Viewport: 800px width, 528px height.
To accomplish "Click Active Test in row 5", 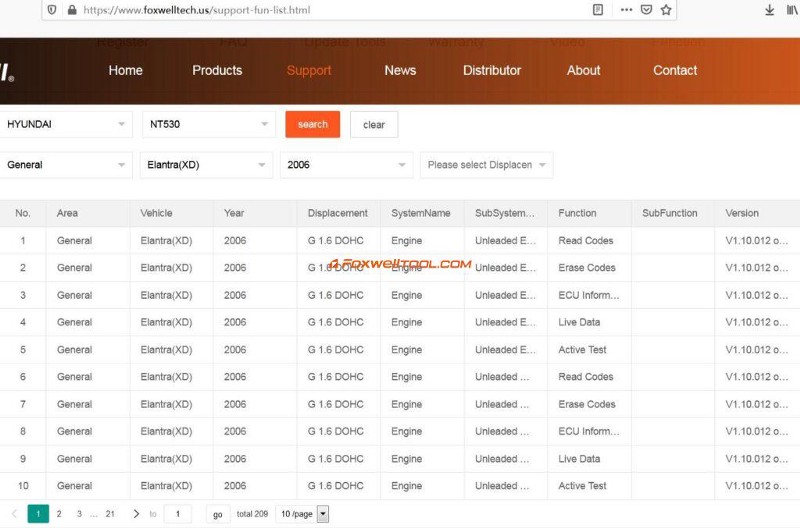I will pyautogui.click(x=582, y=350).
